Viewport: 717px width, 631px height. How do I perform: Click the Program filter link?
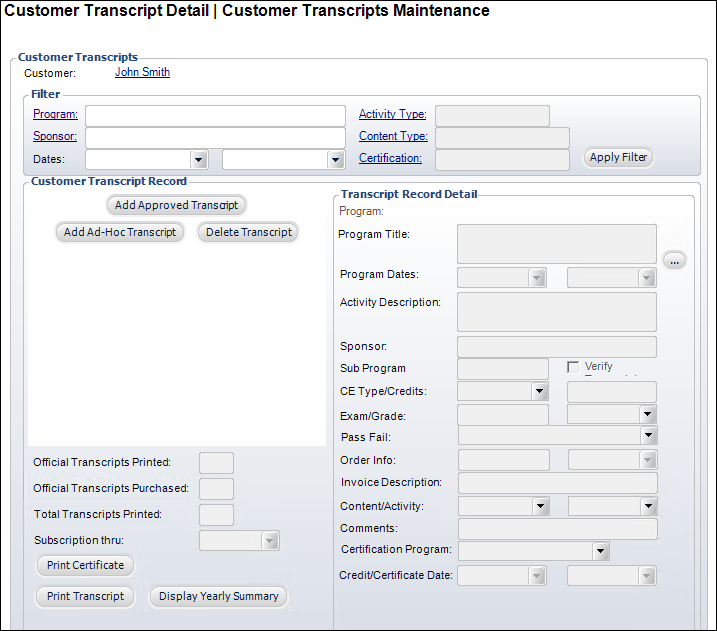pyautogui.click(x=55, y=114)
